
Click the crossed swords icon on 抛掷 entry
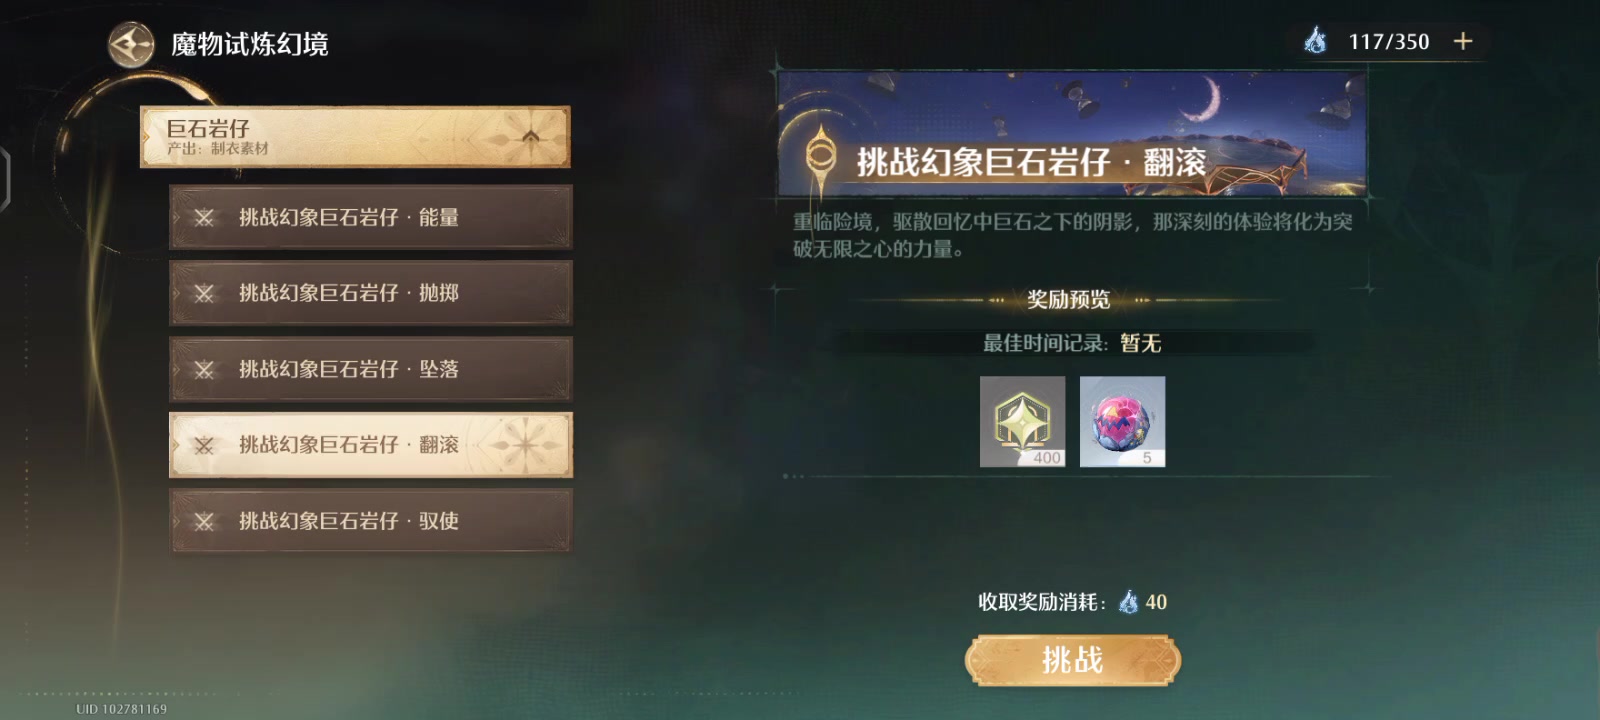click(204, 293)
